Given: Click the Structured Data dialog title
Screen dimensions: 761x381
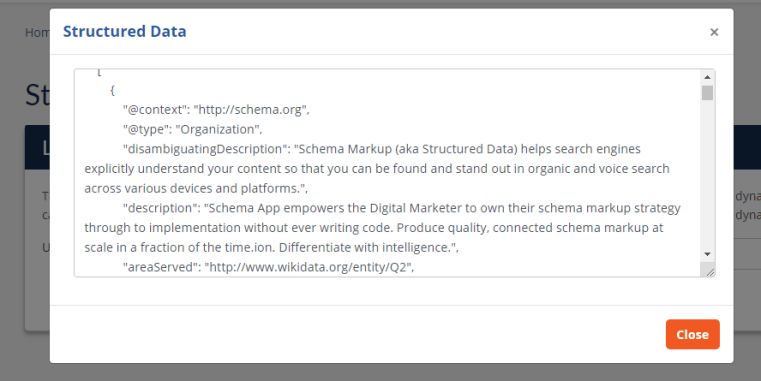Looking at the screenshot, I should pos(125,32).
